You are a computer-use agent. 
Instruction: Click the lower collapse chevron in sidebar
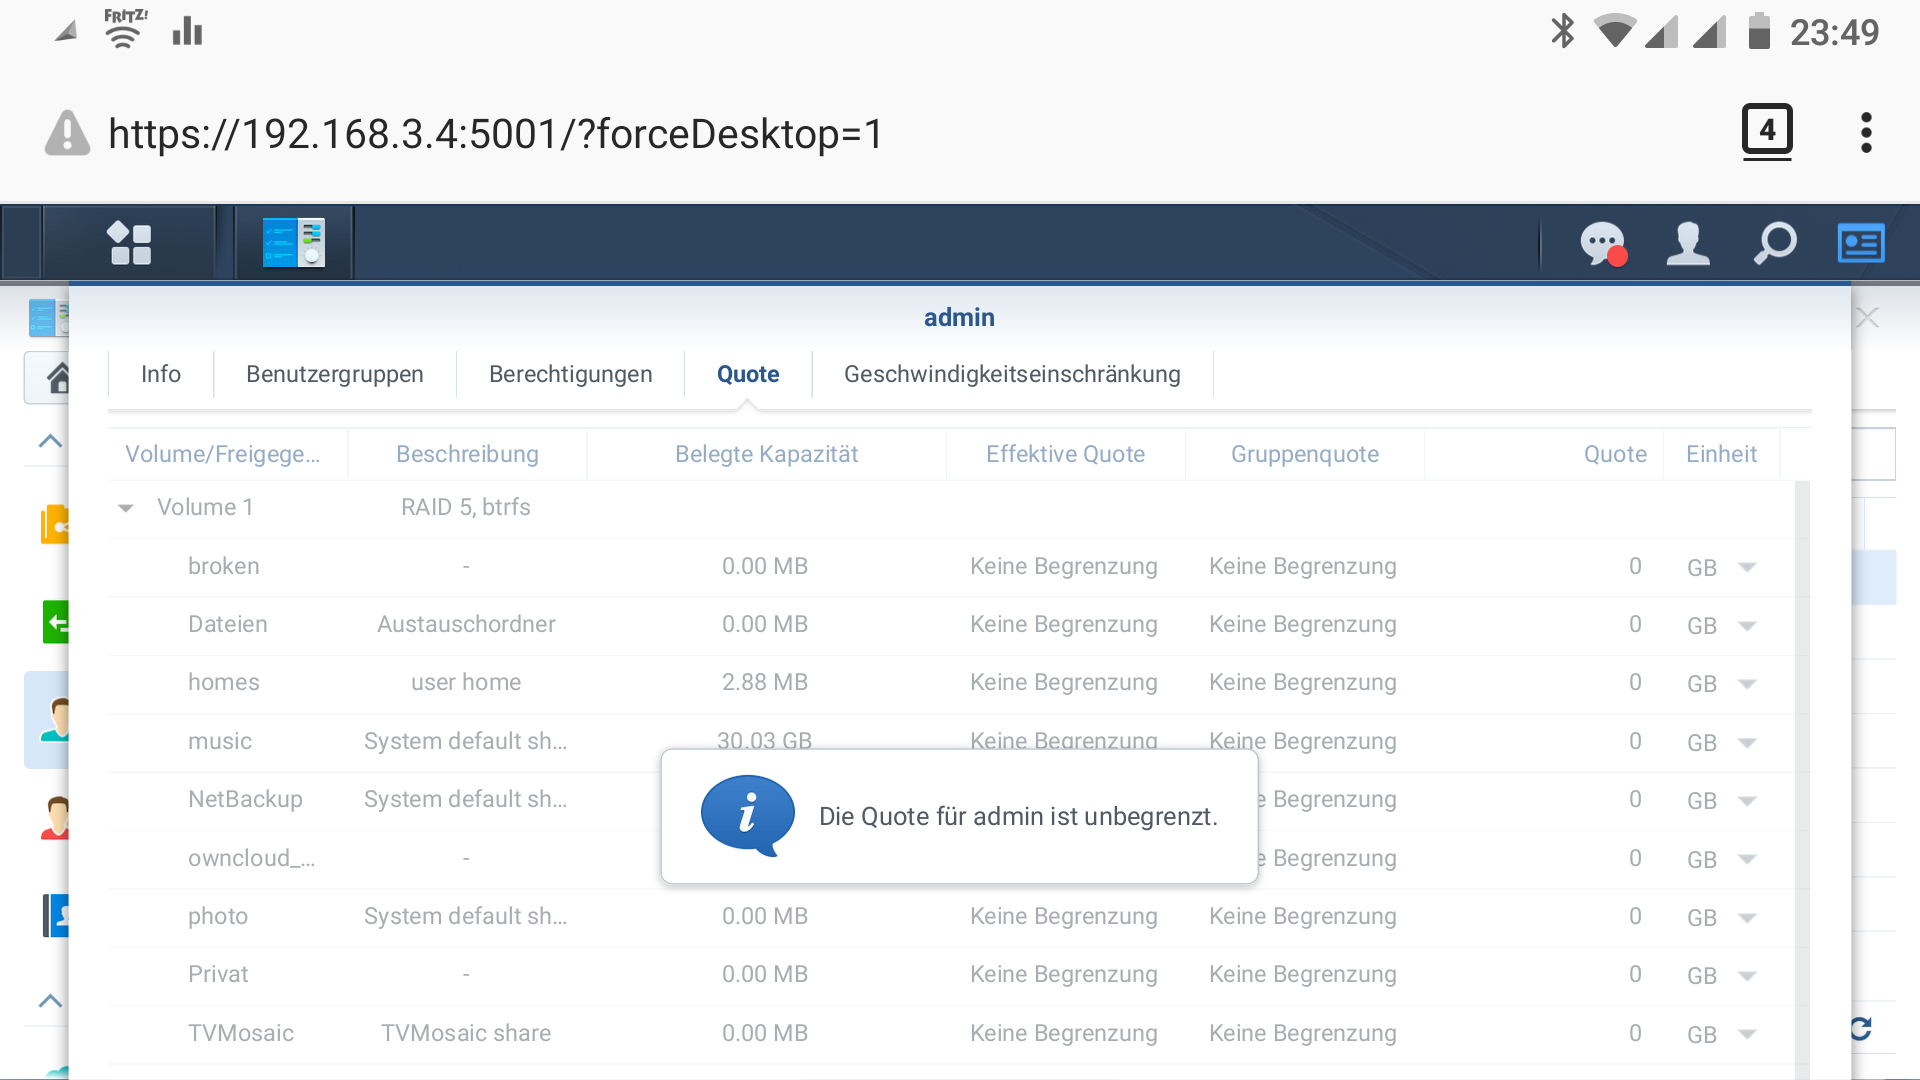click(x=50, y=1001)
